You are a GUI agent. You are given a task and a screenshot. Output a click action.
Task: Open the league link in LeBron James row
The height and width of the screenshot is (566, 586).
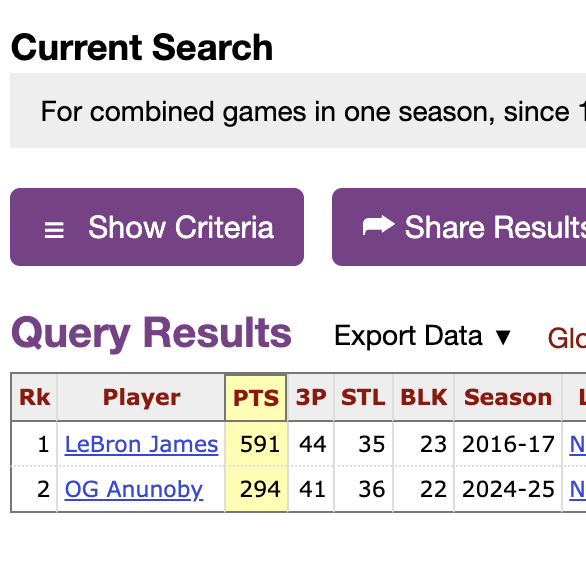pos(577,445)
